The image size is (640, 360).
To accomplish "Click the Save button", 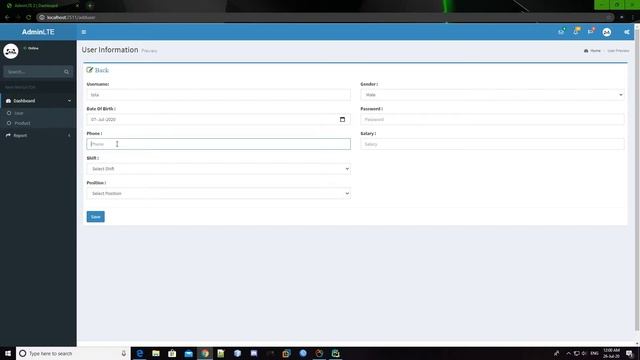I will (96, 217).
